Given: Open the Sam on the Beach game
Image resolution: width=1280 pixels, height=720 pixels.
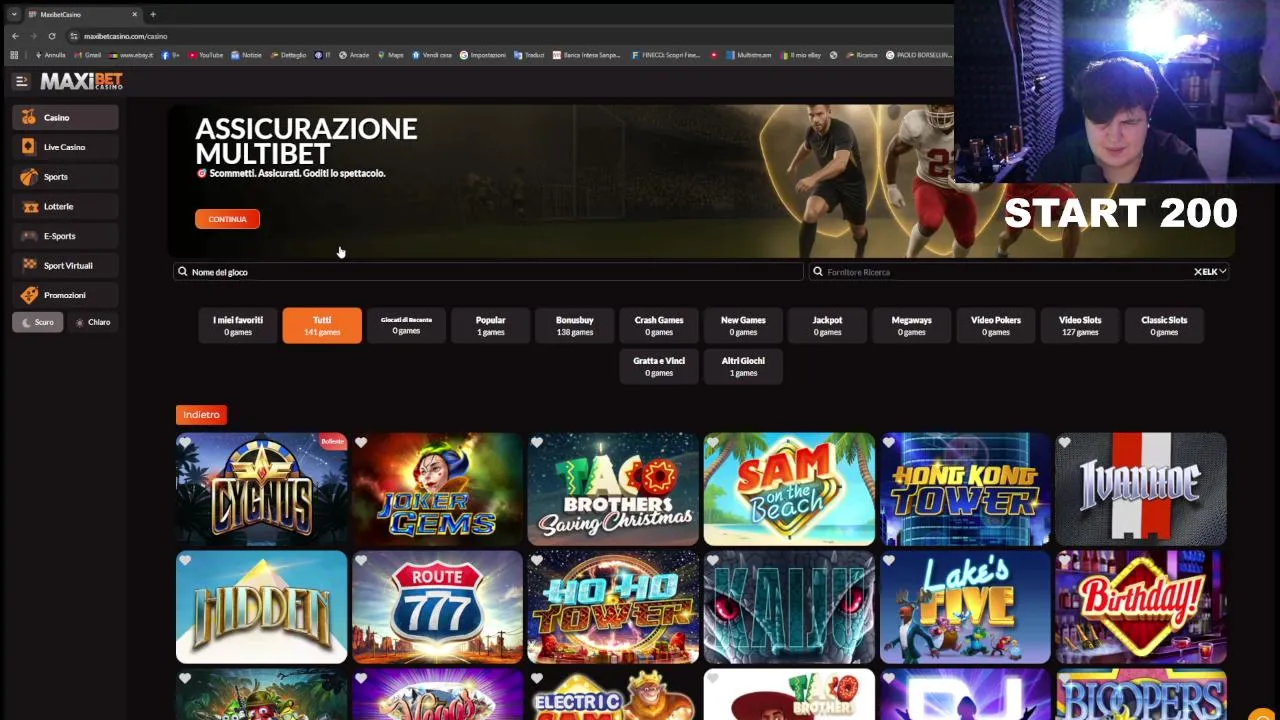Looking at the screenshot, I should [789, 489].
